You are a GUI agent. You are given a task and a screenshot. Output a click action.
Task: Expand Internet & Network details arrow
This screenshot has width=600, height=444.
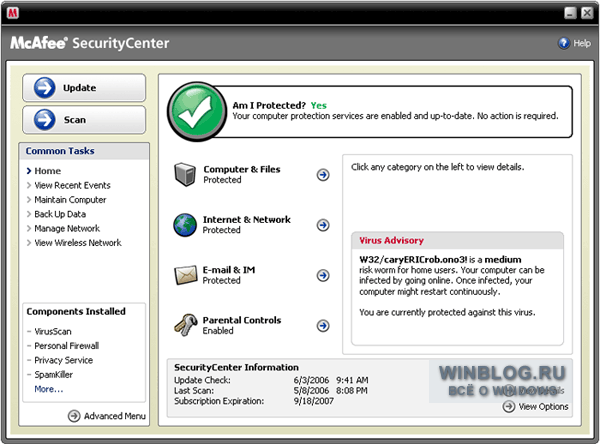pyautogui.click(x=323, y=225)
